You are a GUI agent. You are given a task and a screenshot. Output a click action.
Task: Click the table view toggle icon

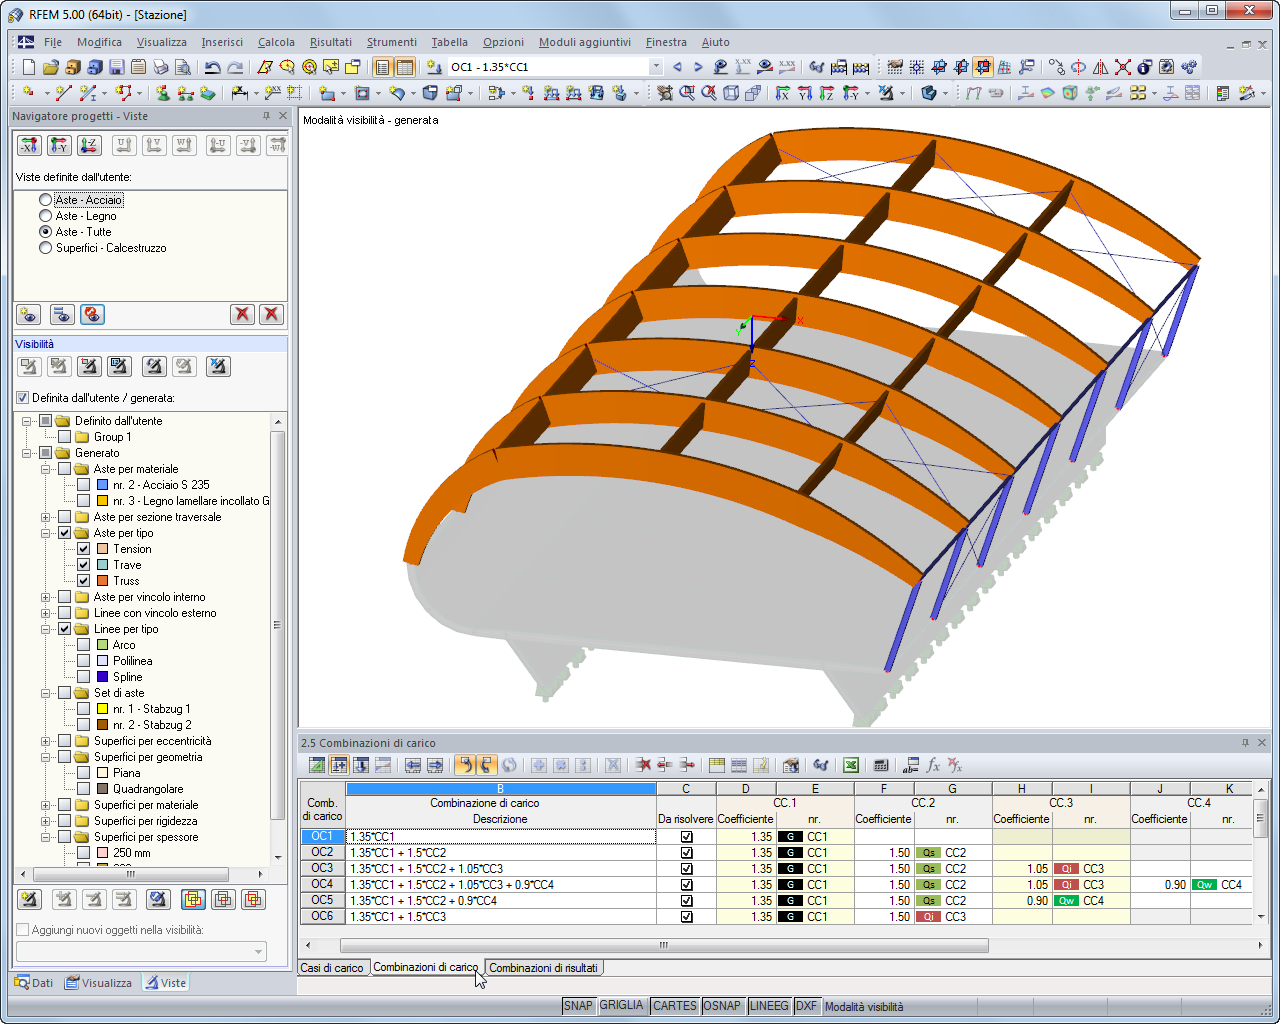pyautogui.click(x=405, y=67)
